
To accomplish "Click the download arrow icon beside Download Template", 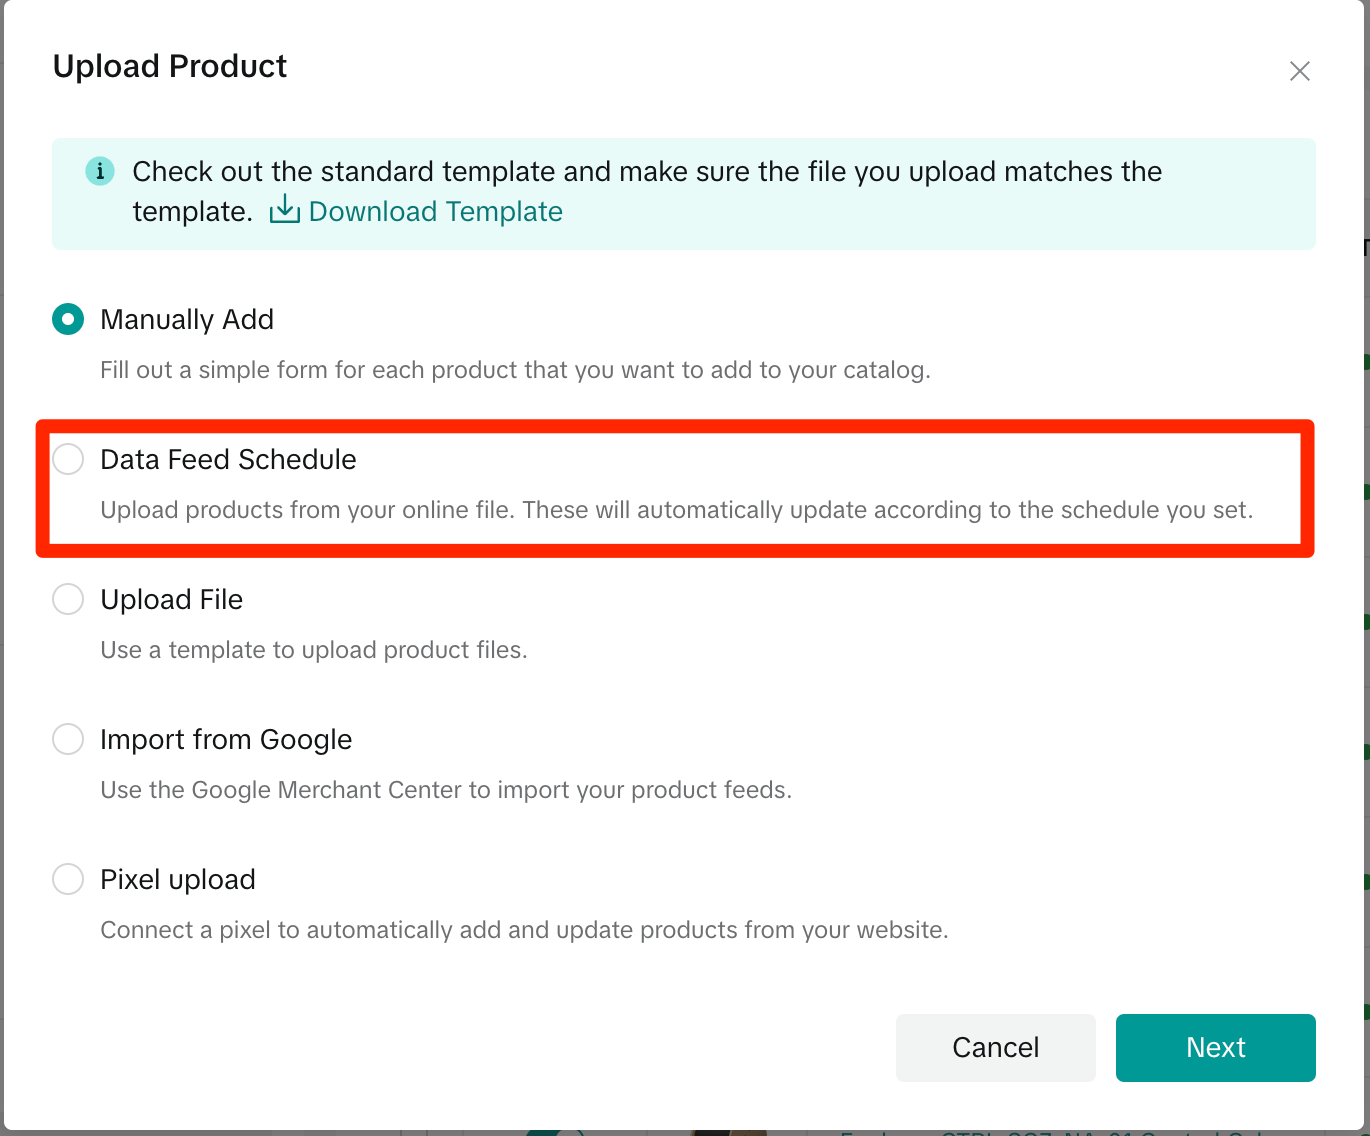I will 284,210.
